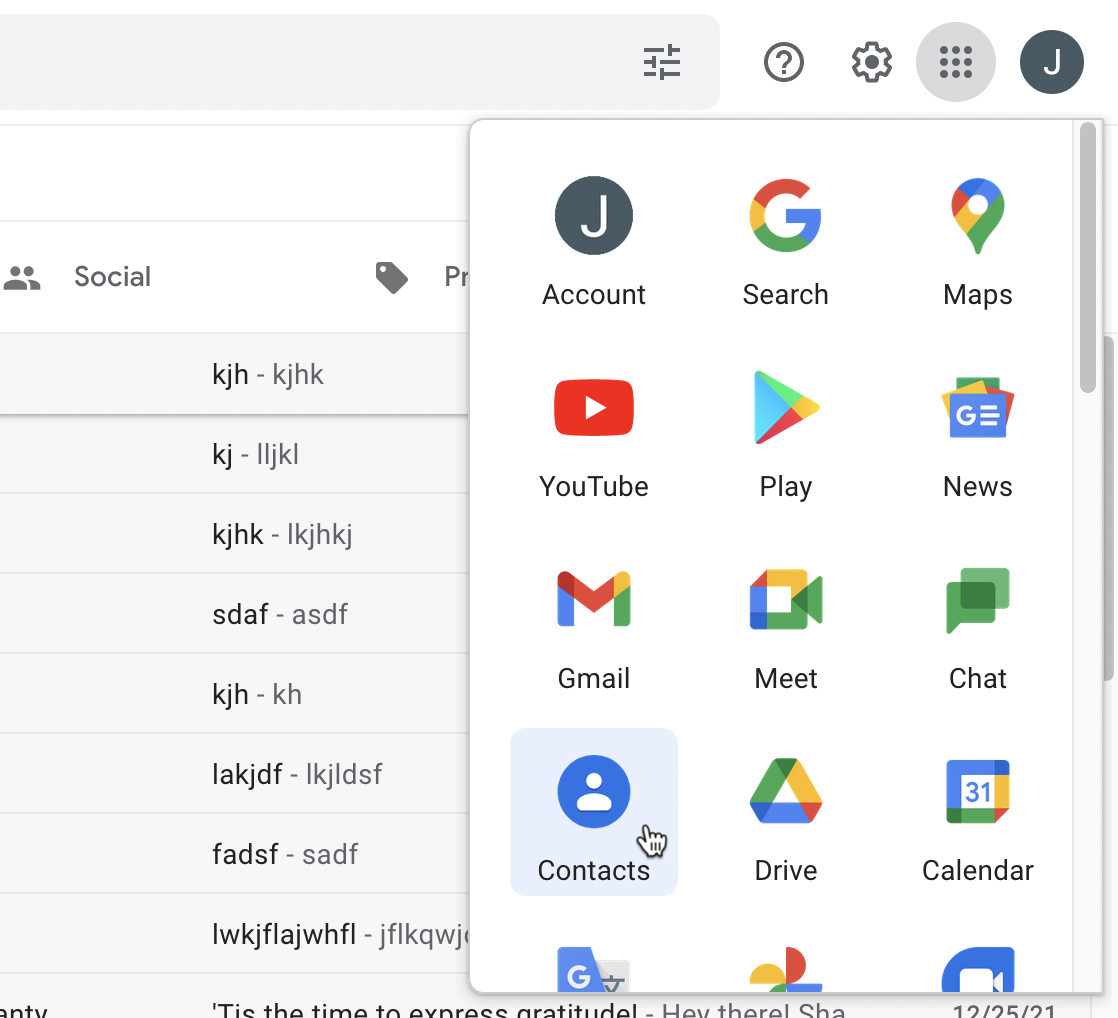Open Google Search app

click(x=785, y=240)
